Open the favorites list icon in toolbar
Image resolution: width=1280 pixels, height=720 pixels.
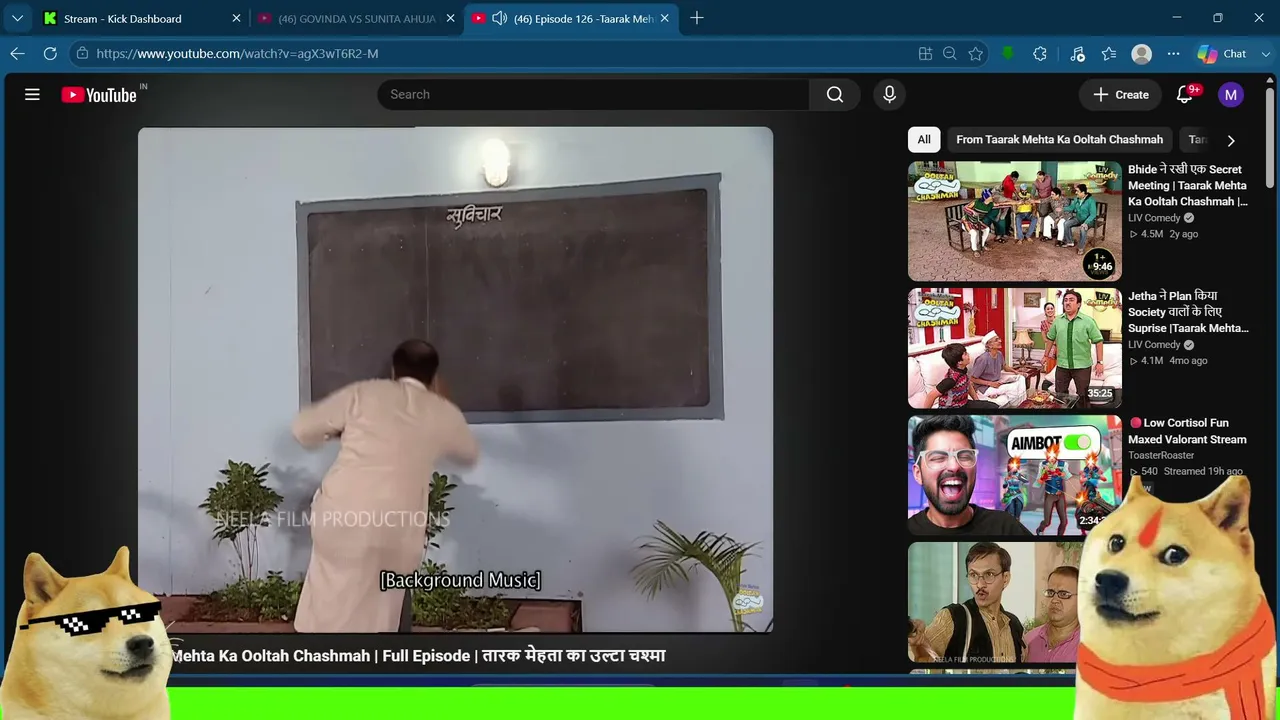tap(1109, 54)
